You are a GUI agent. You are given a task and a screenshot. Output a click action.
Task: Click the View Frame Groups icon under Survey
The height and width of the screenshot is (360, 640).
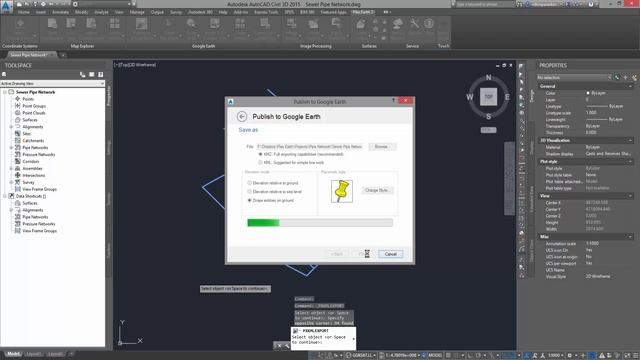(18, 189)
